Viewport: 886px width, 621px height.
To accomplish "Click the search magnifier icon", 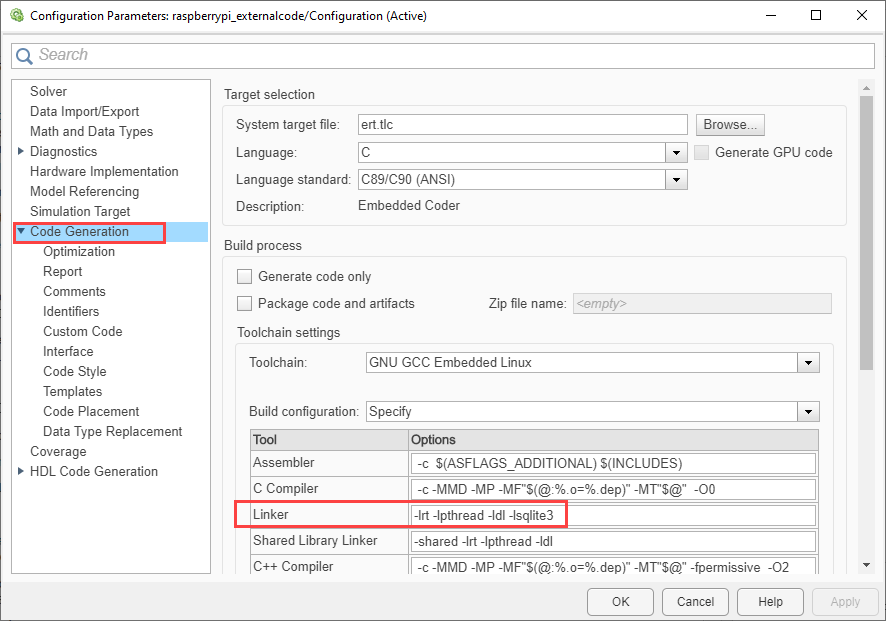I will pyautogui.click(x=25, y=55).
